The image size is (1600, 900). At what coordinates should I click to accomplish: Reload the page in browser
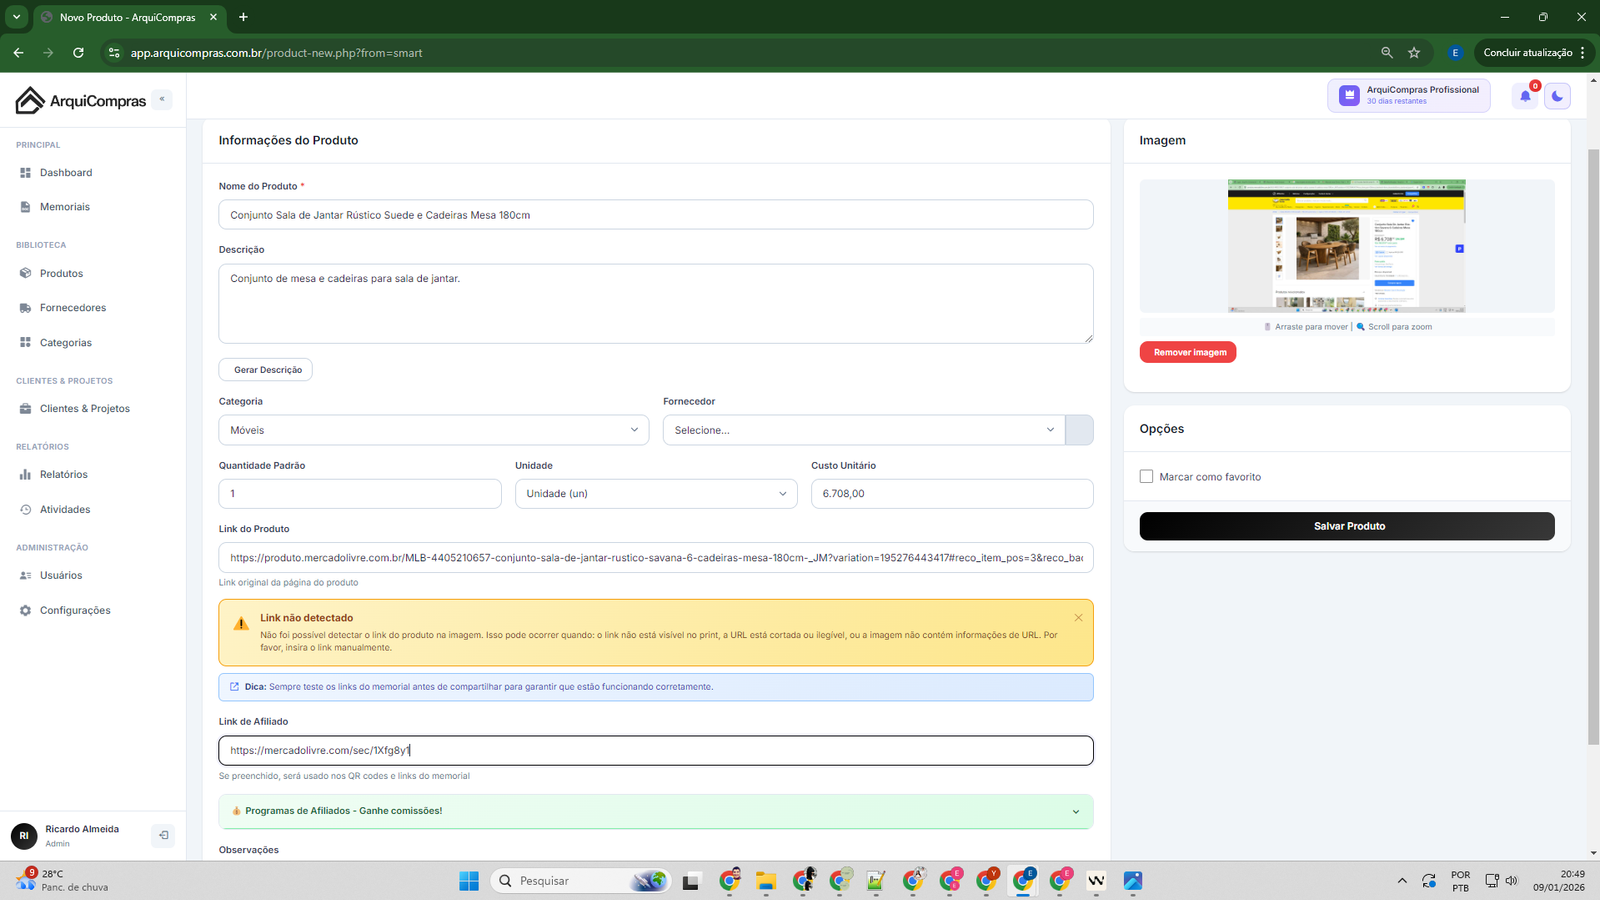(x=78, y=53)
